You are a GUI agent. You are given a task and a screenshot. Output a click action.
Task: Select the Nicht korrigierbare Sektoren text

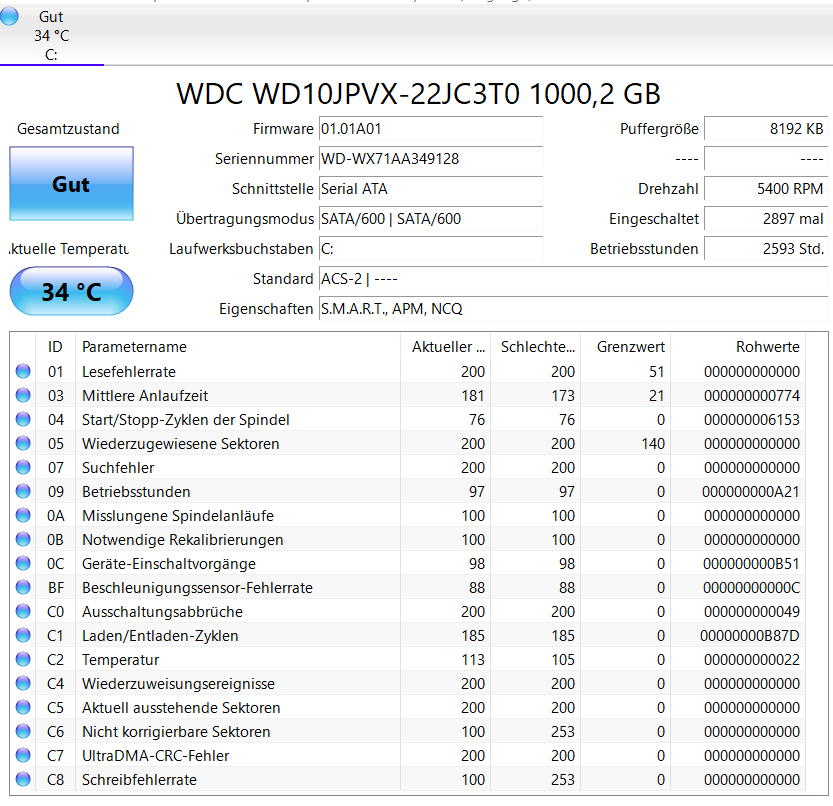[176, 732]
